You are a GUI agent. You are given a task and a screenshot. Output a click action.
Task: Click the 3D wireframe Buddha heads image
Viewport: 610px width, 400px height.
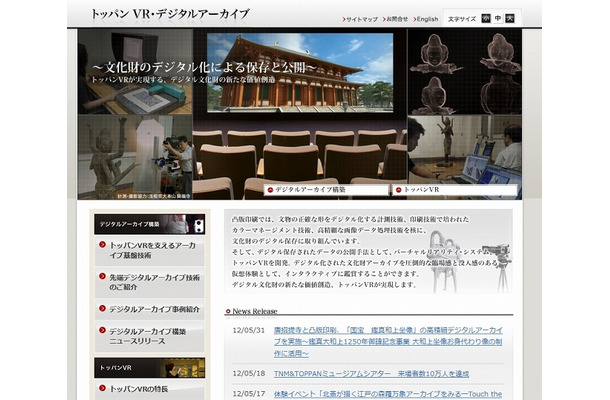[465, 72]
